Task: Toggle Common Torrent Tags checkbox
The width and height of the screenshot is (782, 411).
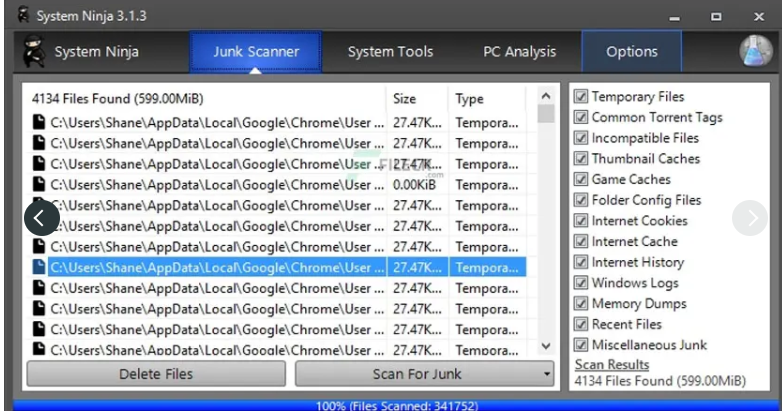Action: pos(581,117)
